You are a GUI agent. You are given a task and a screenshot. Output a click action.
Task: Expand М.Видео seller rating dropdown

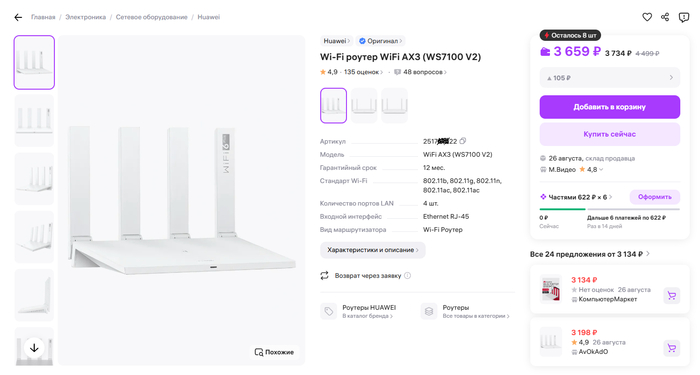(x=601, y=170)
